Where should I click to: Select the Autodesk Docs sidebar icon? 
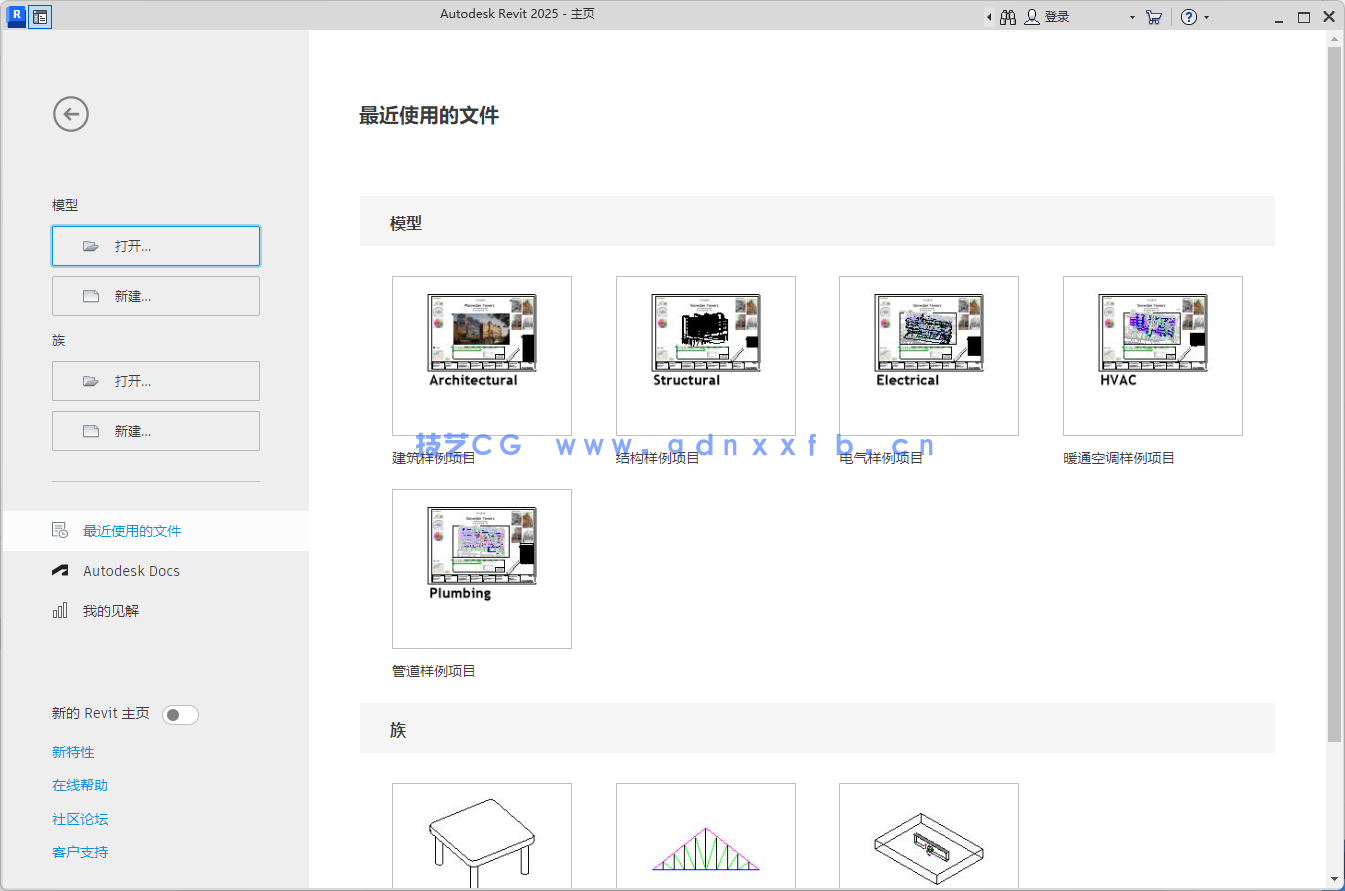[x=58, y=570]
